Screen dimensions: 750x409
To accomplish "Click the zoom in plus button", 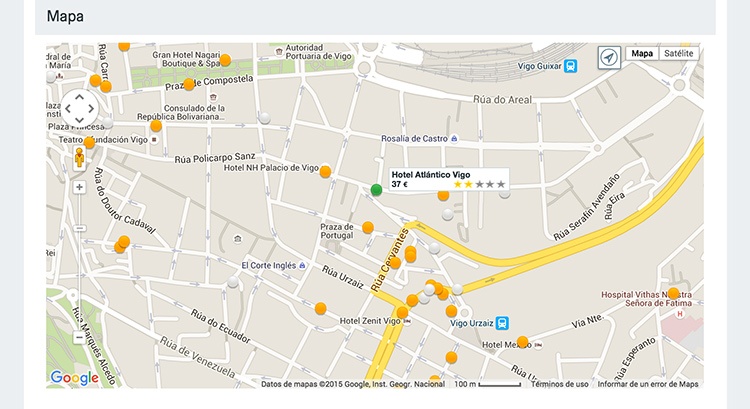I will [x=79, y=187].
